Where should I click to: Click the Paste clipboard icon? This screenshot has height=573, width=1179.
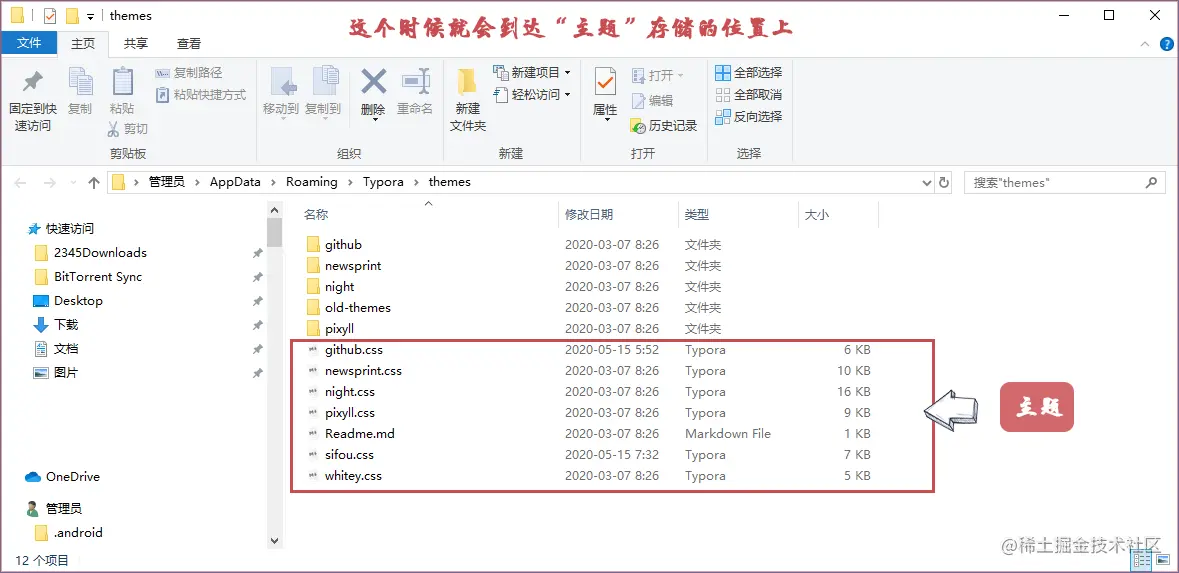123,82
